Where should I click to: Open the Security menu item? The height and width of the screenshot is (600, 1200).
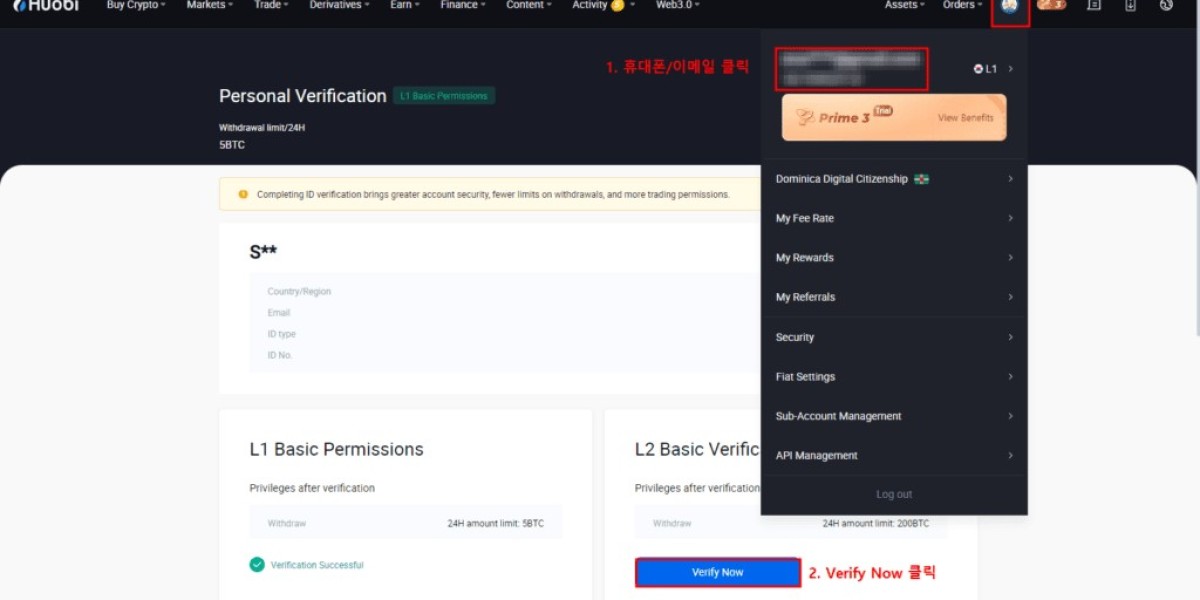894,337
